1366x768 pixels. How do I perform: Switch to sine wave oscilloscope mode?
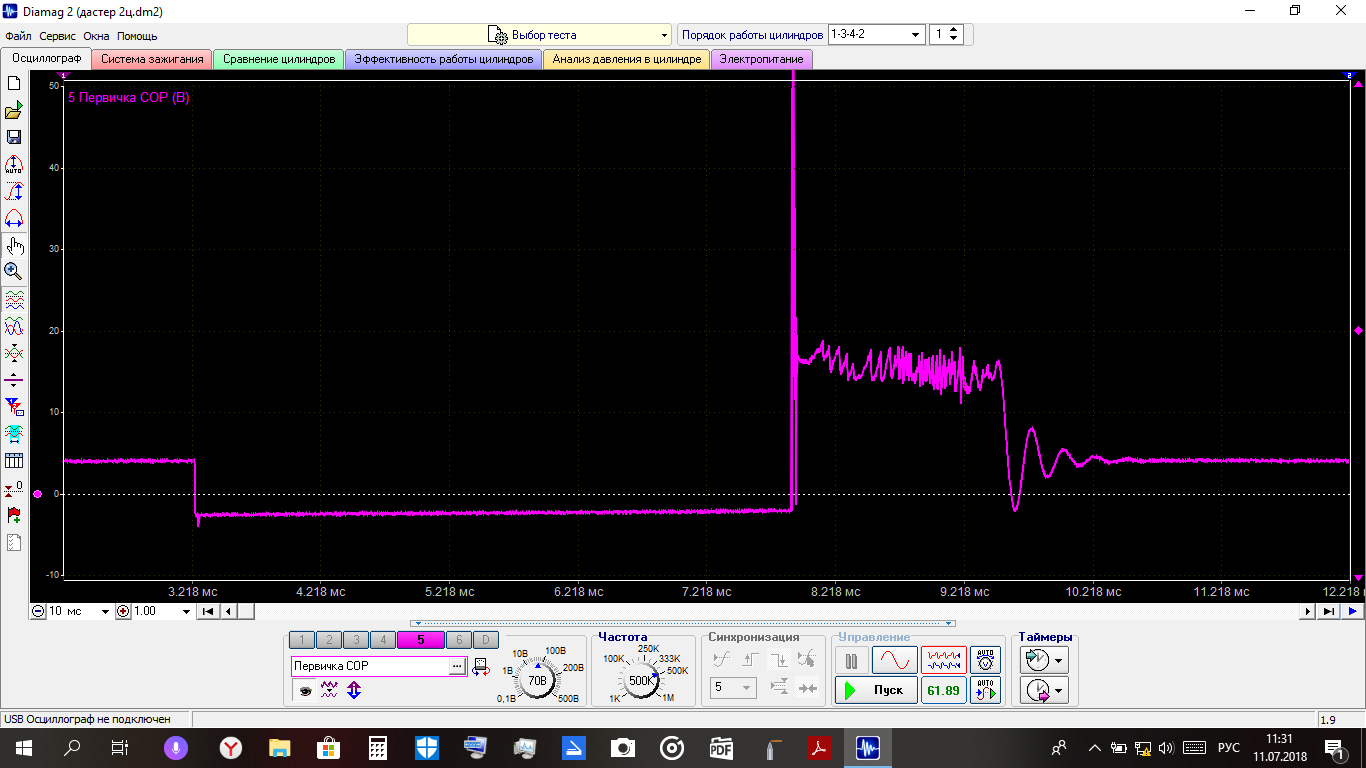pyautogui.click(x=894, y=660)
